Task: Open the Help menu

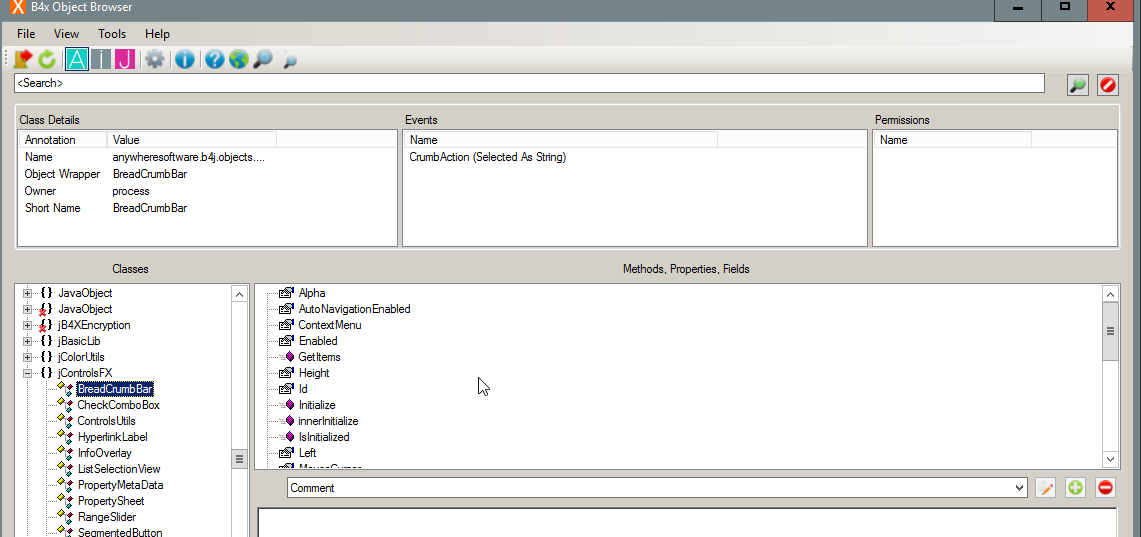Action: pyautogui.click(x=157, y=33)
